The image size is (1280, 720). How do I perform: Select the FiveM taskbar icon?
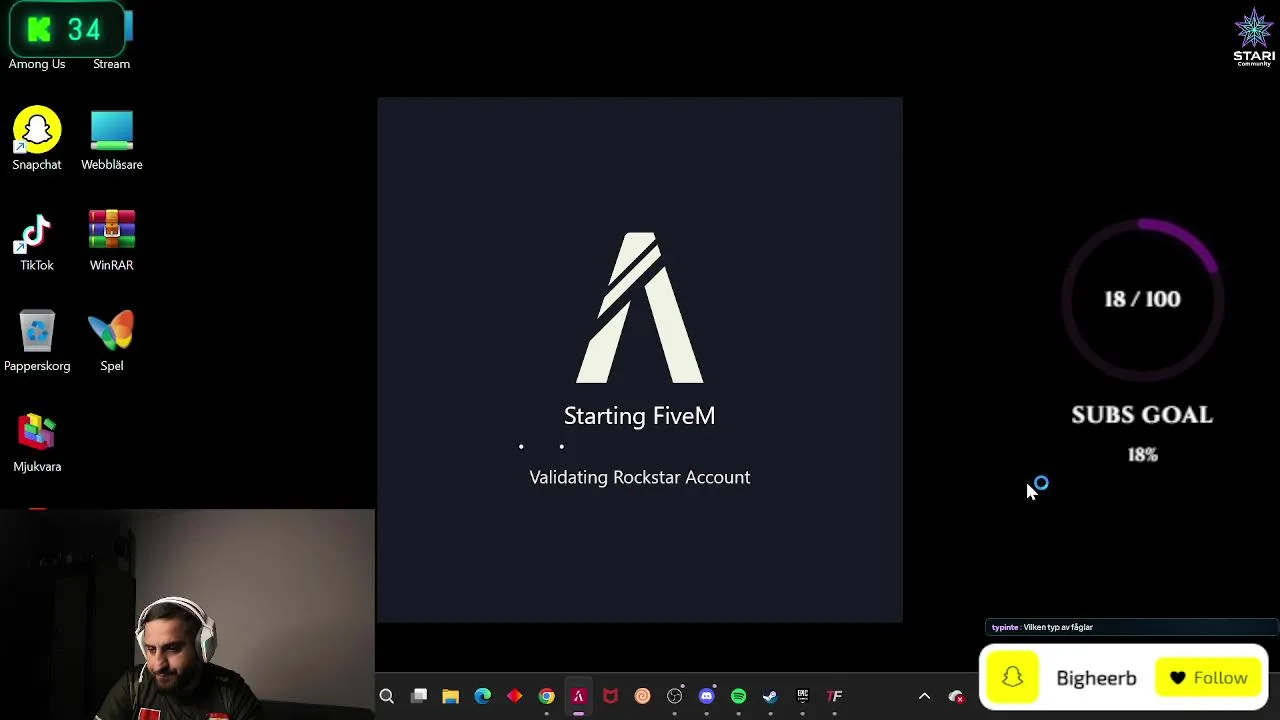(x=579, y=696)
